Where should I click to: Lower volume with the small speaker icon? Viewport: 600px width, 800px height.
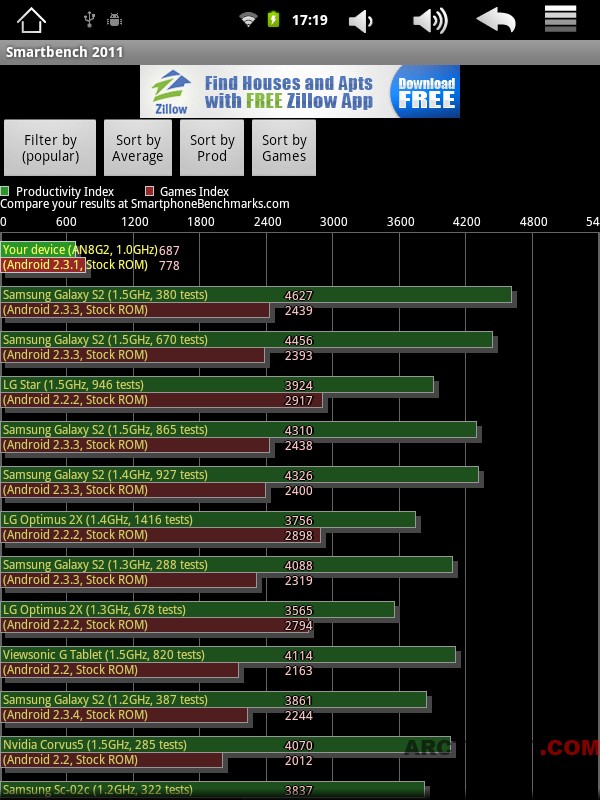[x=361, y=21]
